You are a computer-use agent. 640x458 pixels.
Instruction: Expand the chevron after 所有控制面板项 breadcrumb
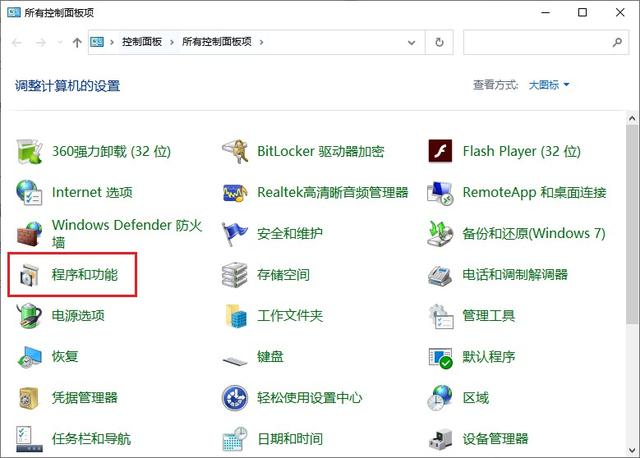pos(261,42)
